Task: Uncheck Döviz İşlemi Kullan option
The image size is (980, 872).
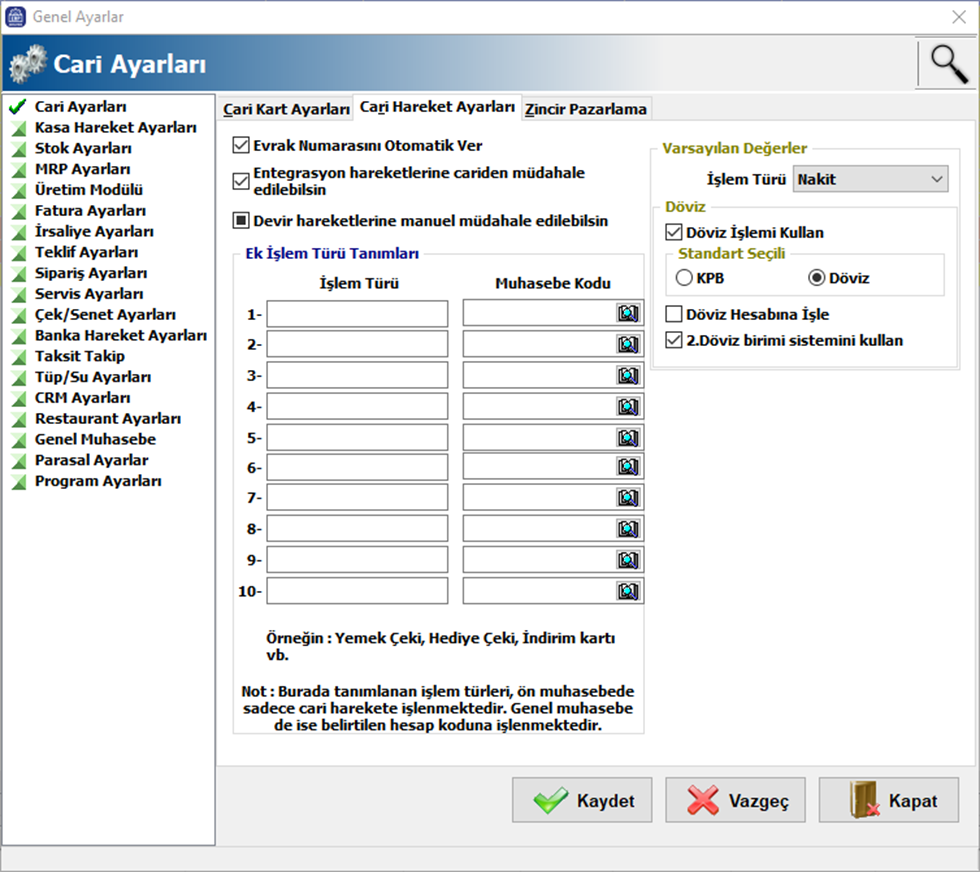Action: (x=674, y=232)
